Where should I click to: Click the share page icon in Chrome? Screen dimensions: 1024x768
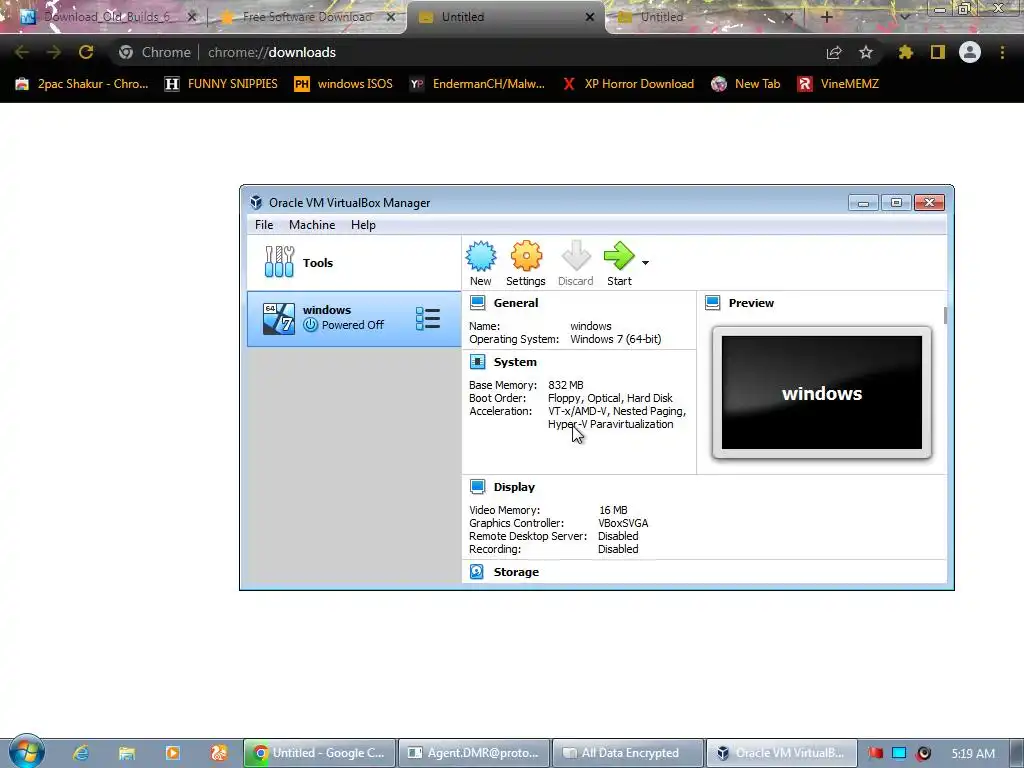coord(834,52)
